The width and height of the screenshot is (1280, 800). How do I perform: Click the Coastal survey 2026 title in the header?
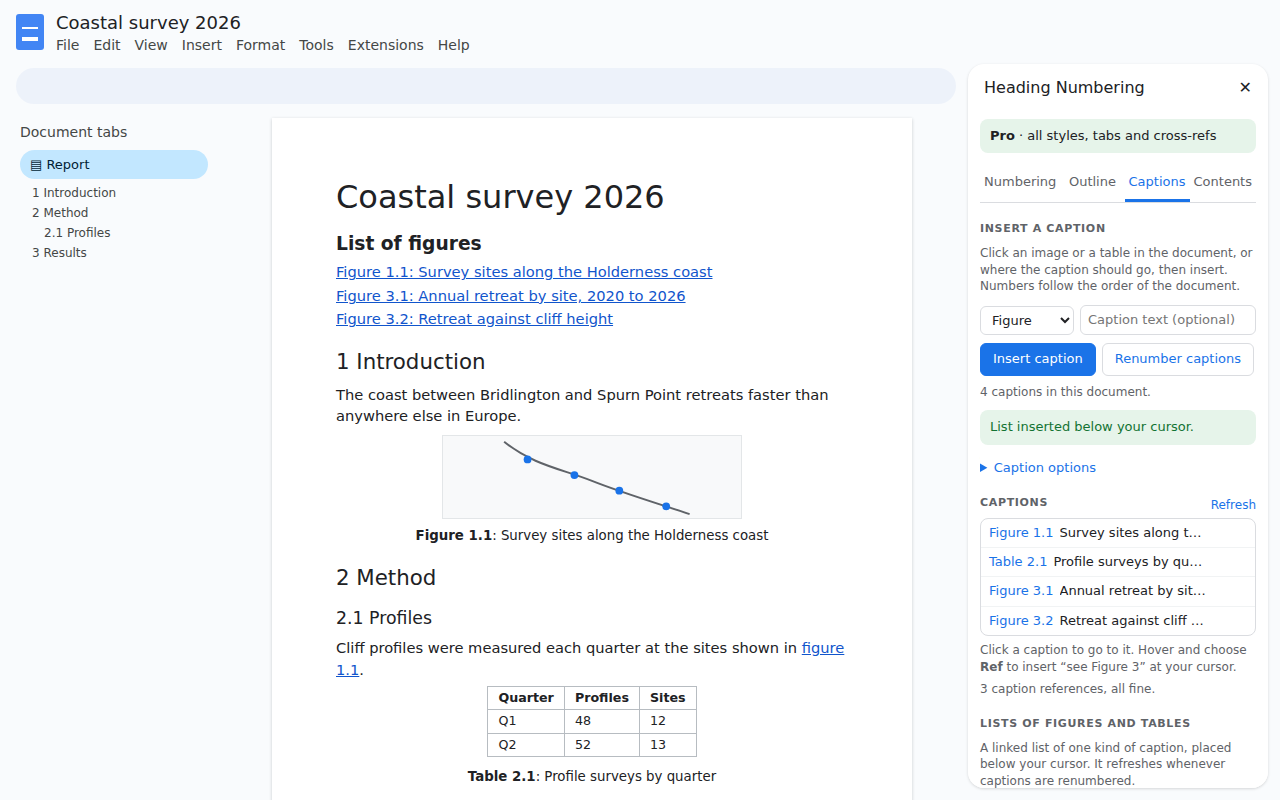point(148,23)
